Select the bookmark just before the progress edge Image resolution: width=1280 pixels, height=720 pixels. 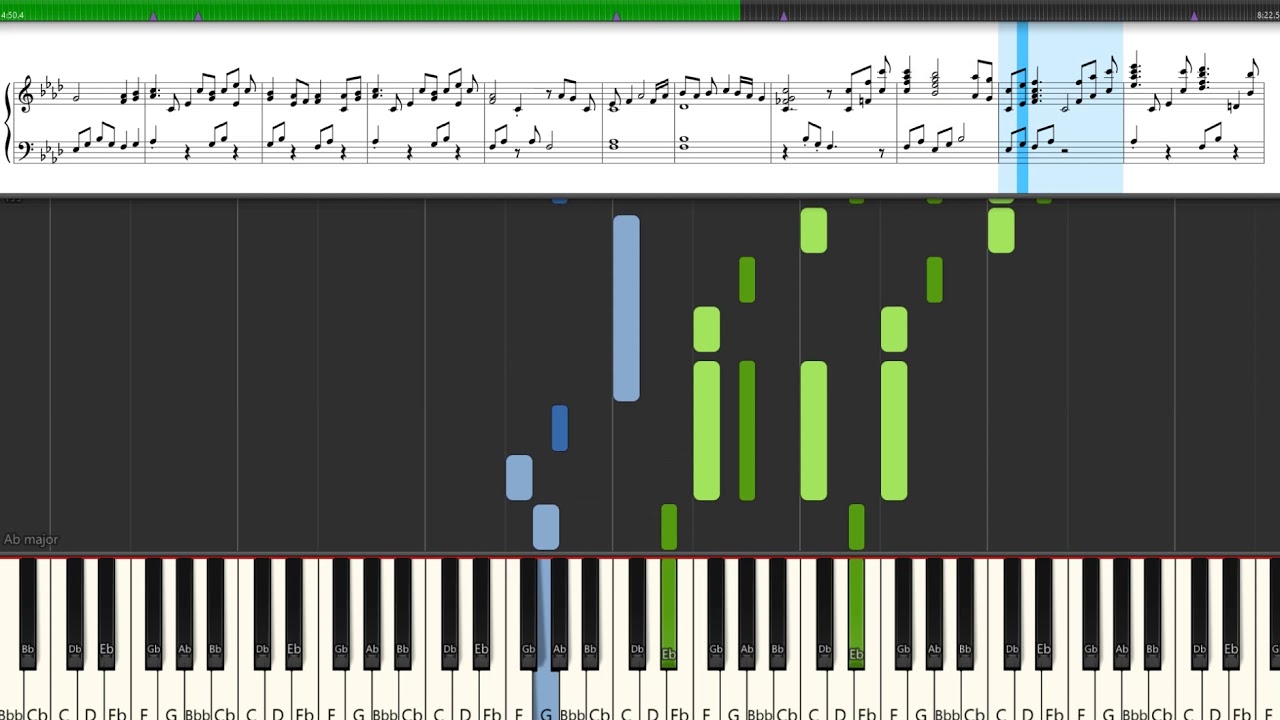click(616, 16)
